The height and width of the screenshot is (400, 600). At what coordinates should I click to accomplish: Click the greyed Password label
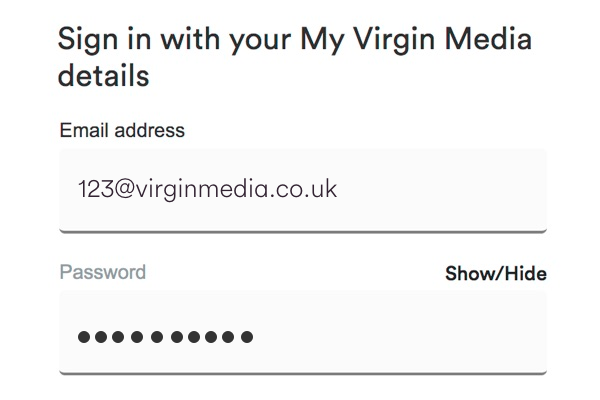pyautogui.click(x=103, y=272)
